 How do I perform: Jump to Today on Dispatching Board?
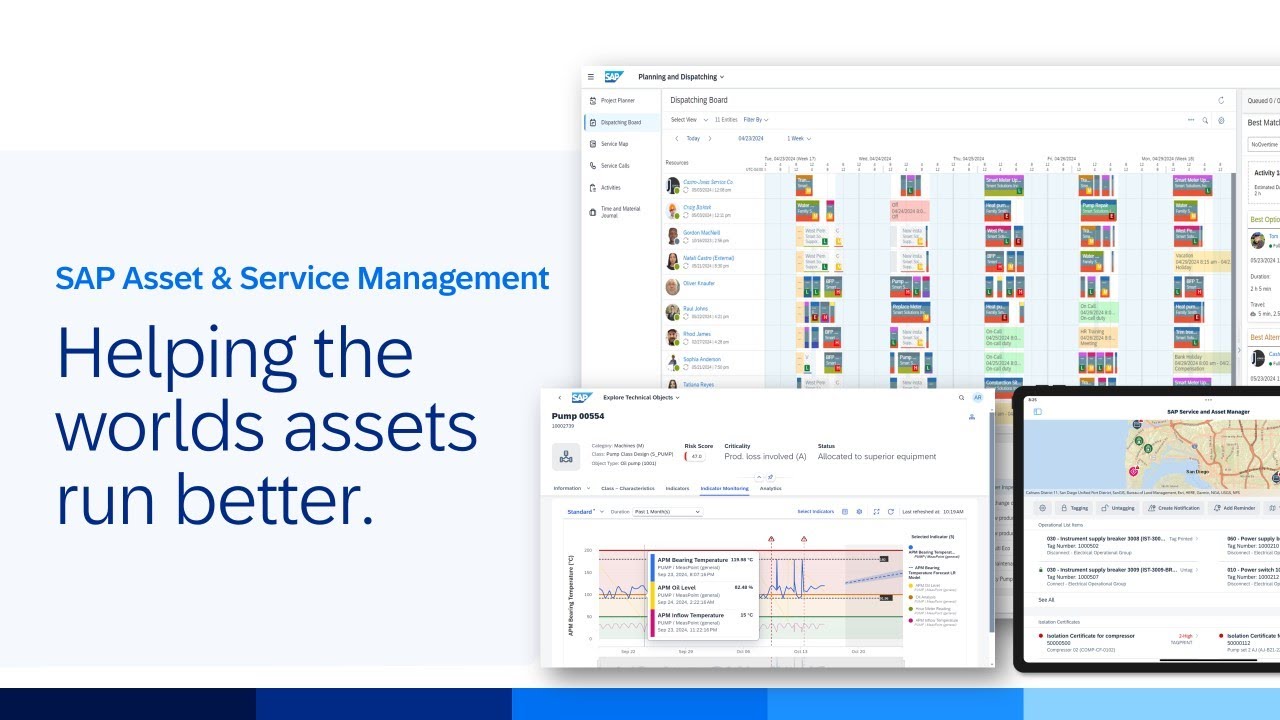[693, 139]
